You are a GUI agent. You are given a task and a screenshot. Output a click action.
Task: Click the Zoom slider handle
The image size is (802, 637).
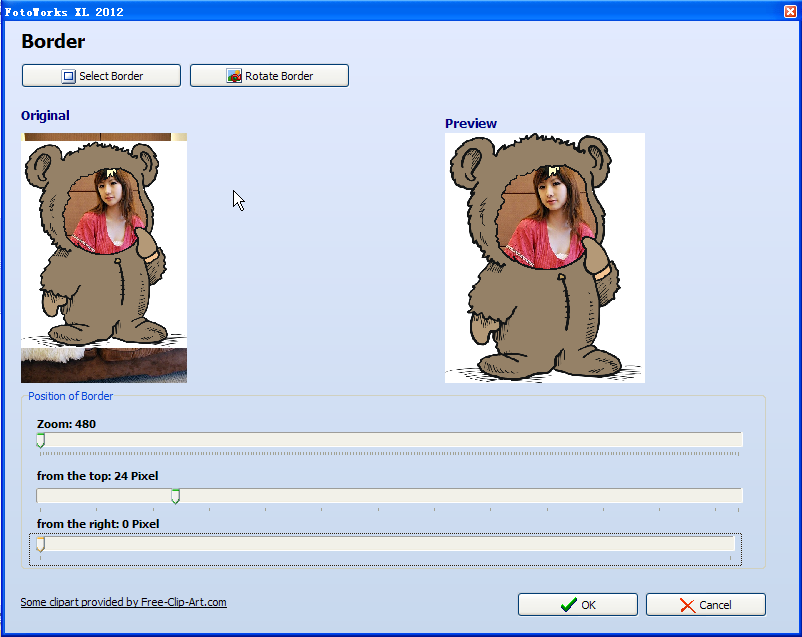click(x=40, y=440)
